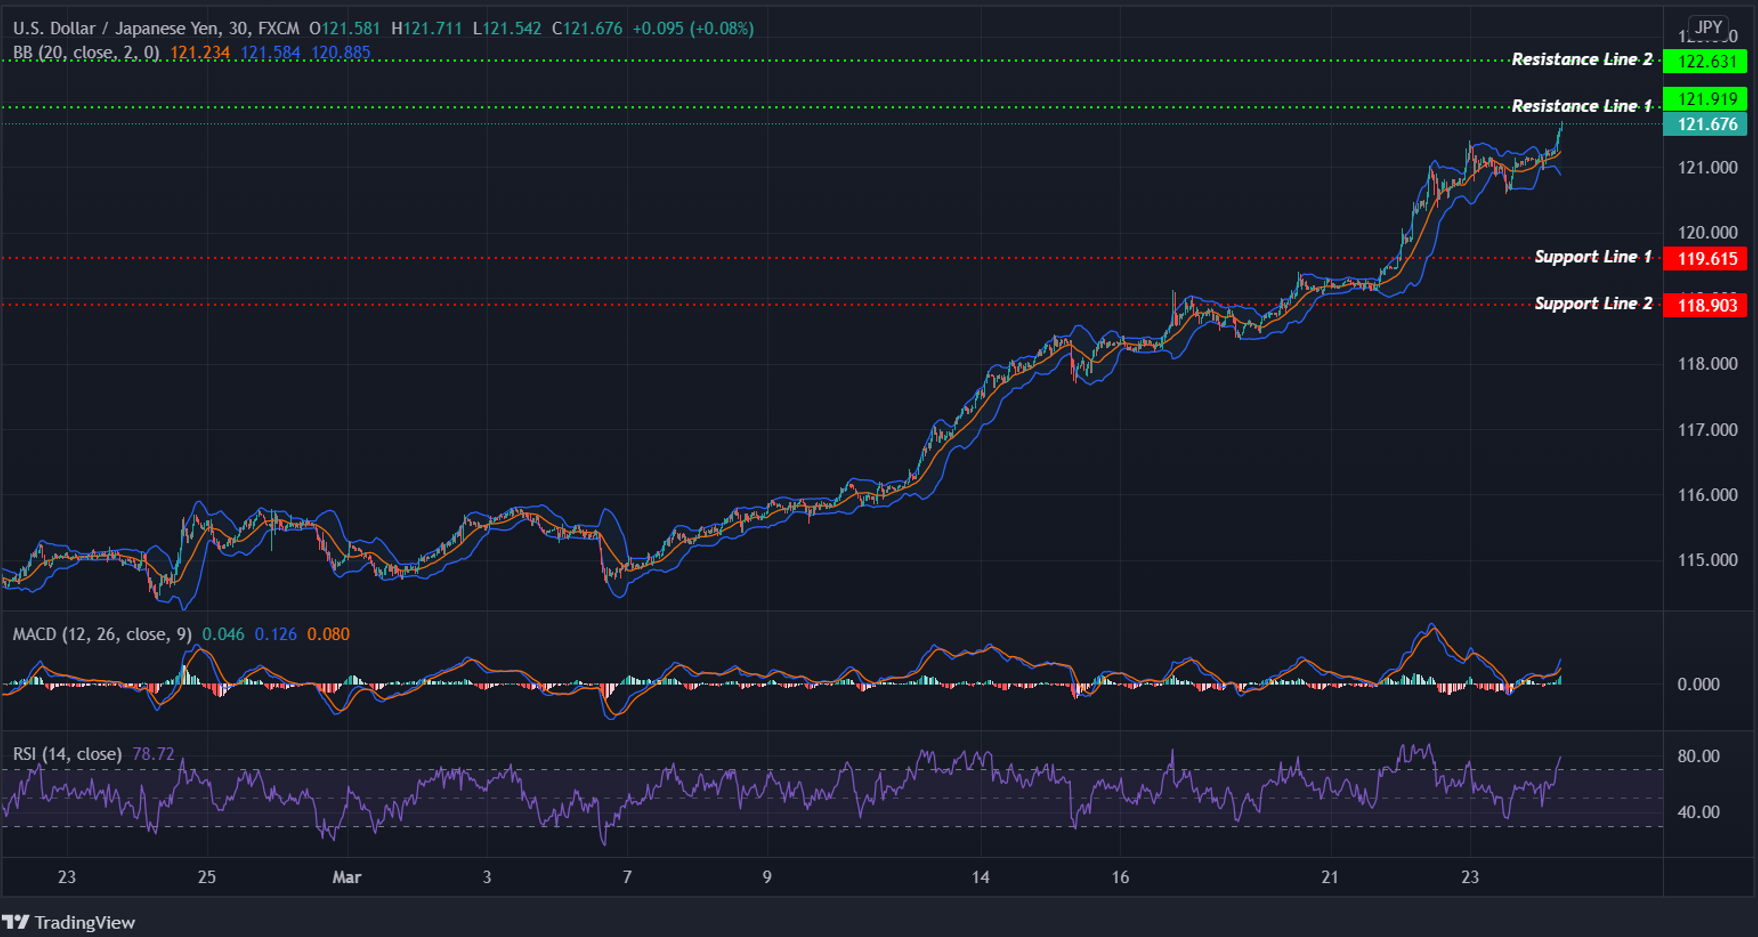The height and width of the screenshot is (937, 1758).
Task: Click the RSI value 78.72
Action: 153,754
